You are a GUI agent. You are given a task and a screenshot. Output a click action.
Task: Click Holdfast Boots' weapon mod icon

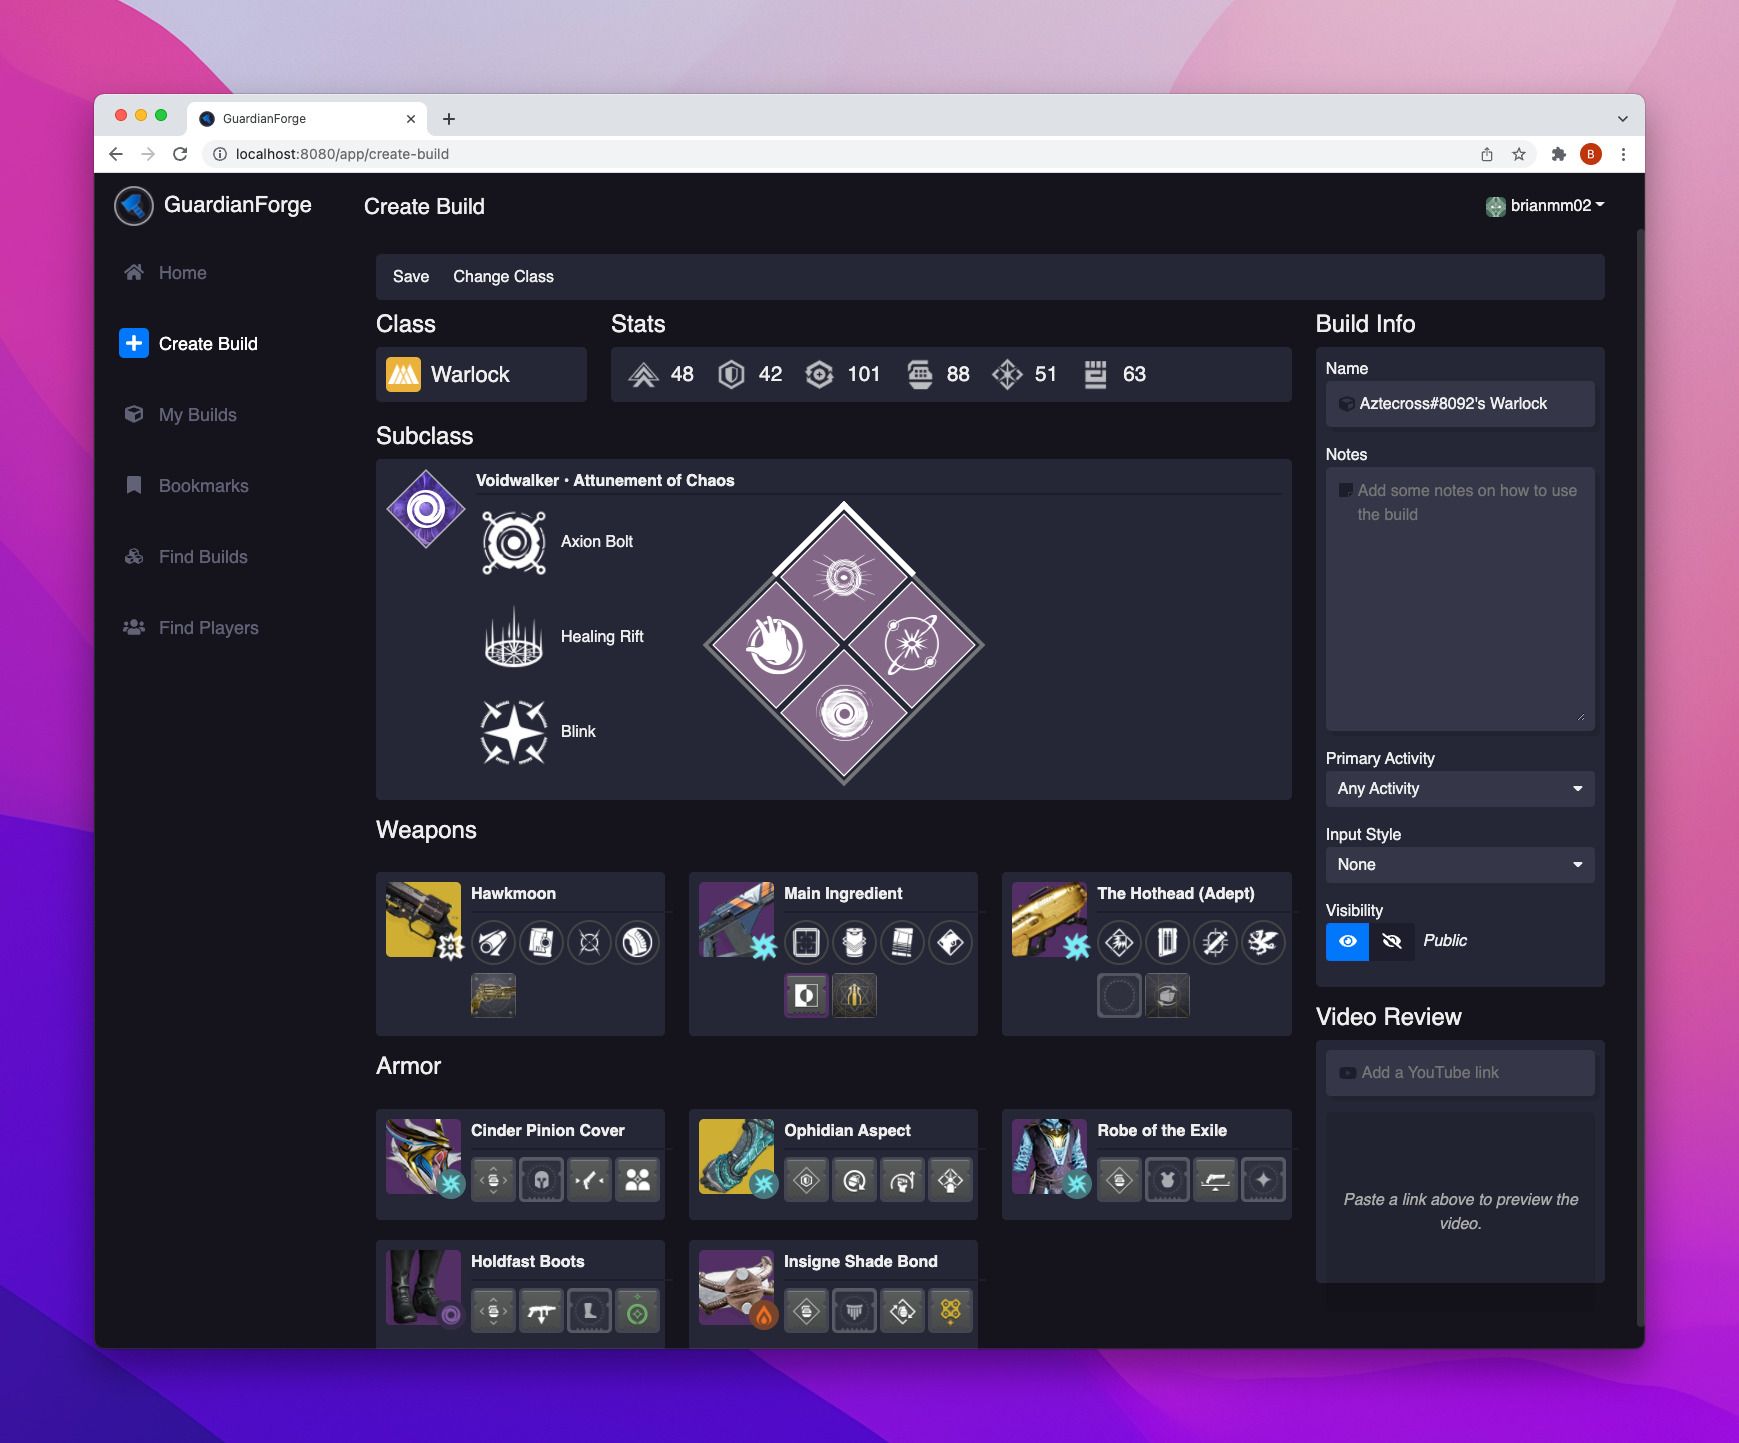point(541,1311)
